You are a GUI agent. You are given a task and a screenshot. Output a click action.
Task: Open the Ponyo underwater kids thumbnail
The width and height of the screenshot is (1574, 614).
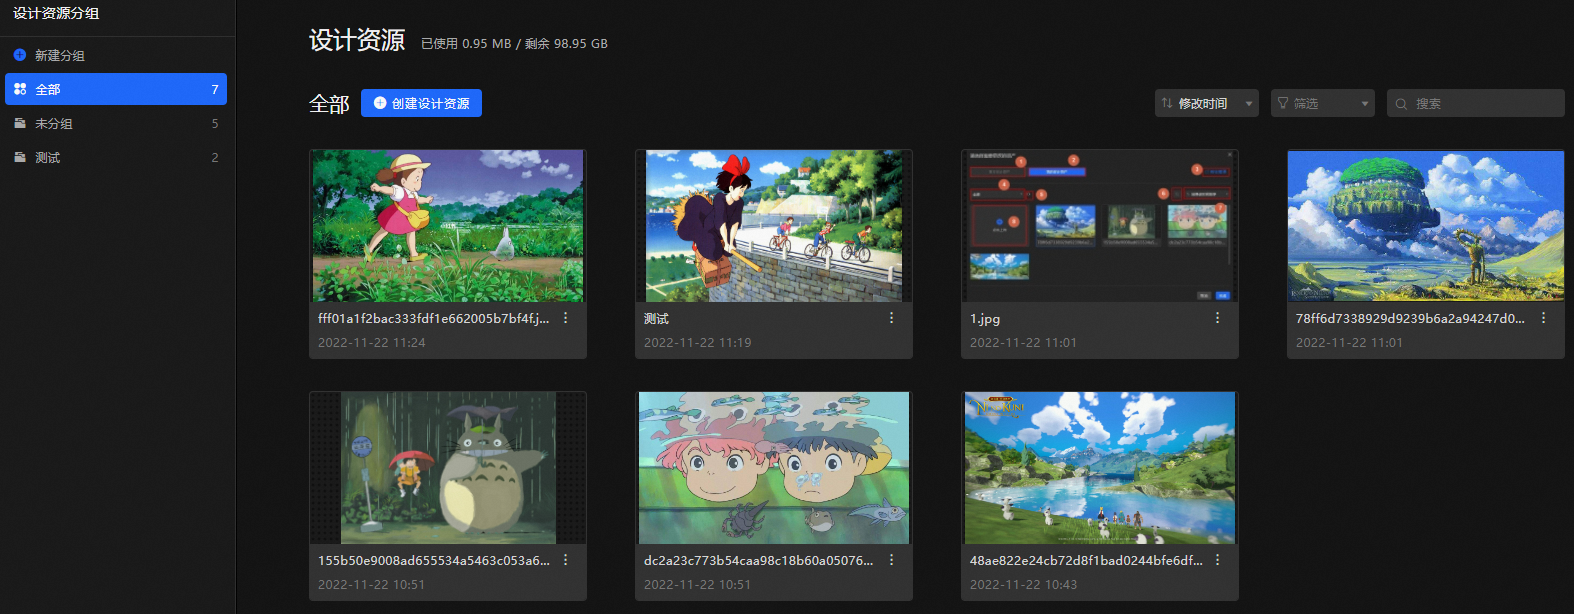coord(774,468)
